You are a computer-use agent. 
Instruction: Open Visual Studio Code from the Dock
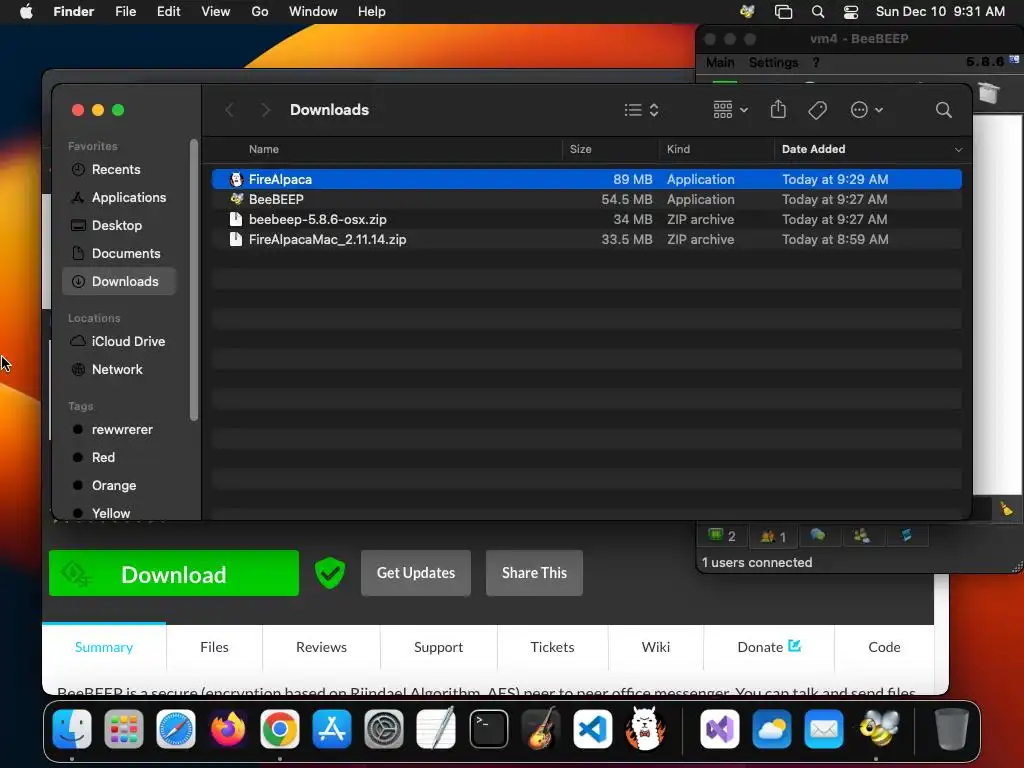593,728
